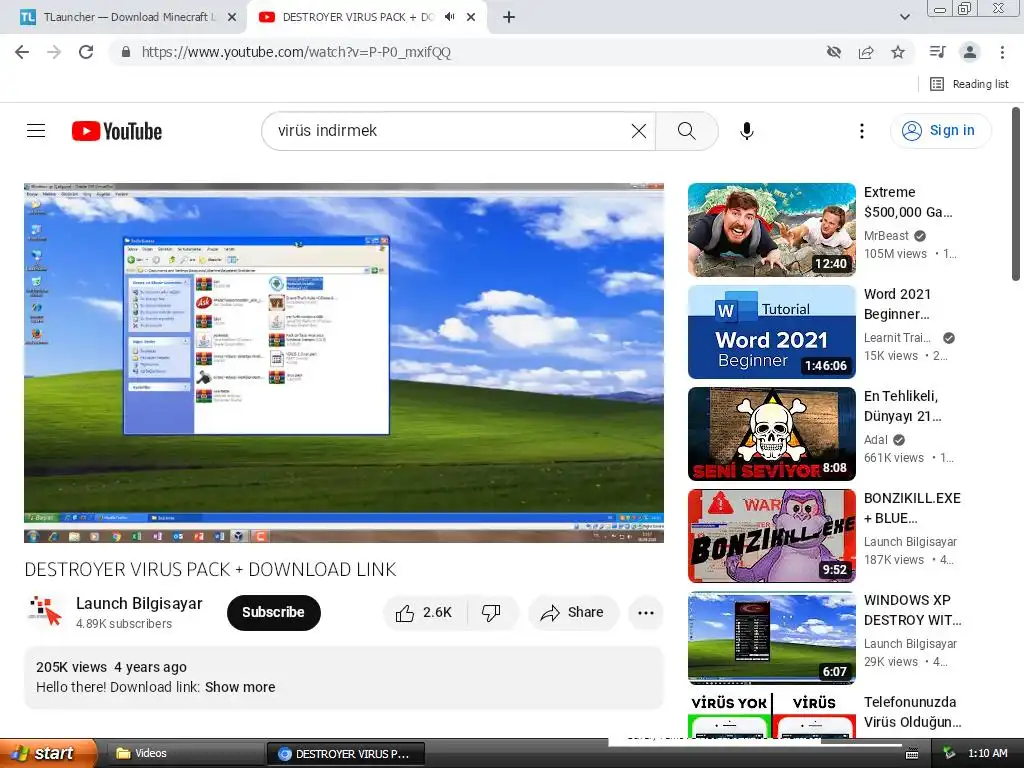Expand description with Show more
The height and width of the screenshot is (768, 1024).
point(240,687)
